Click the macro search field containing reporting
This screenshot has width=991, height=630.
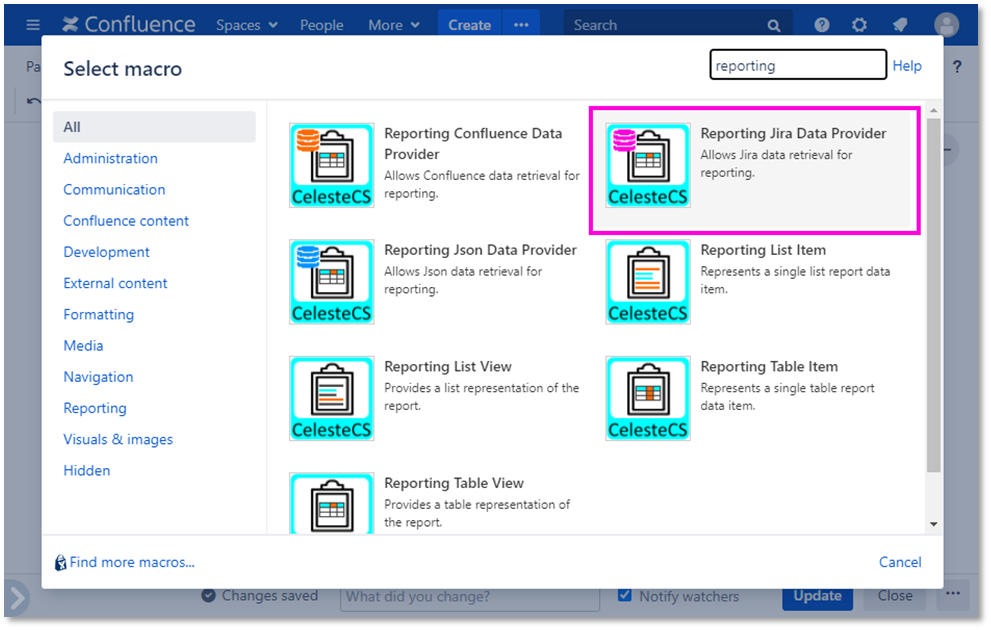[798, 64]
